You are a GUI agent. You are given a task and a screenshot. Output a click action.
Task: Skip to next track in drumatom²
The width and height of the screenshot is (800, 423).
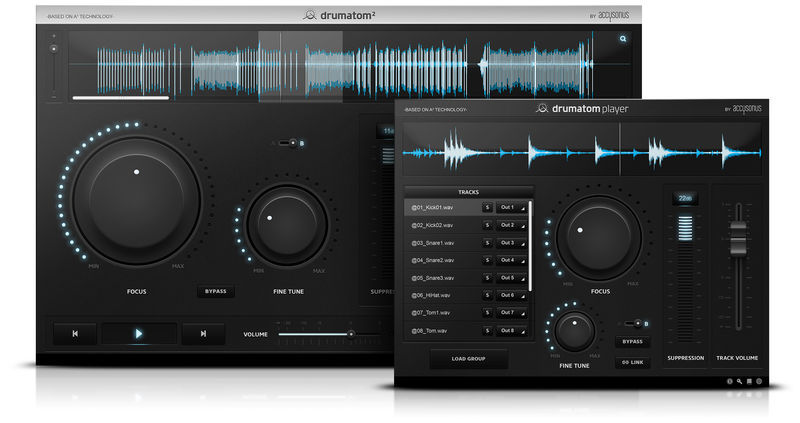(203, 334)
